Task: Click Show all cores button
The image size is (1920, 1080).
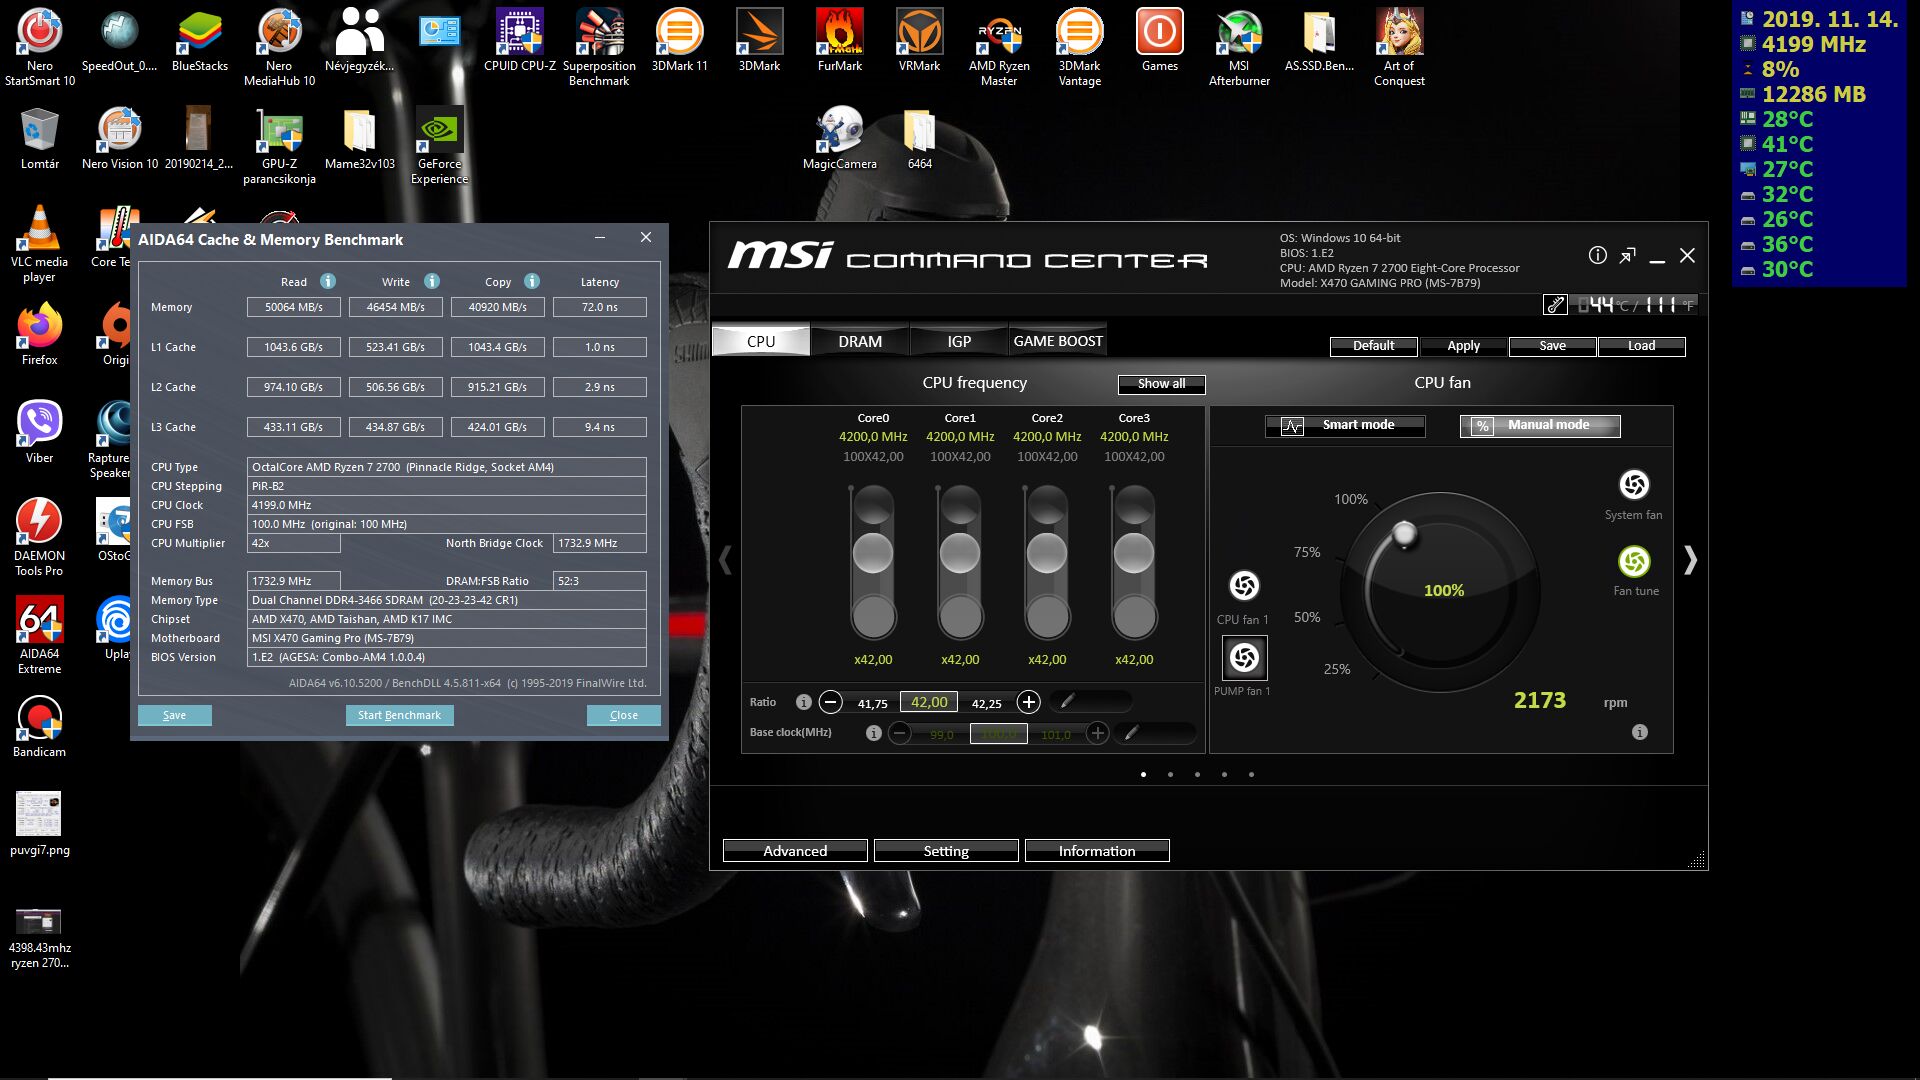Action: (x=1161, y=384)
